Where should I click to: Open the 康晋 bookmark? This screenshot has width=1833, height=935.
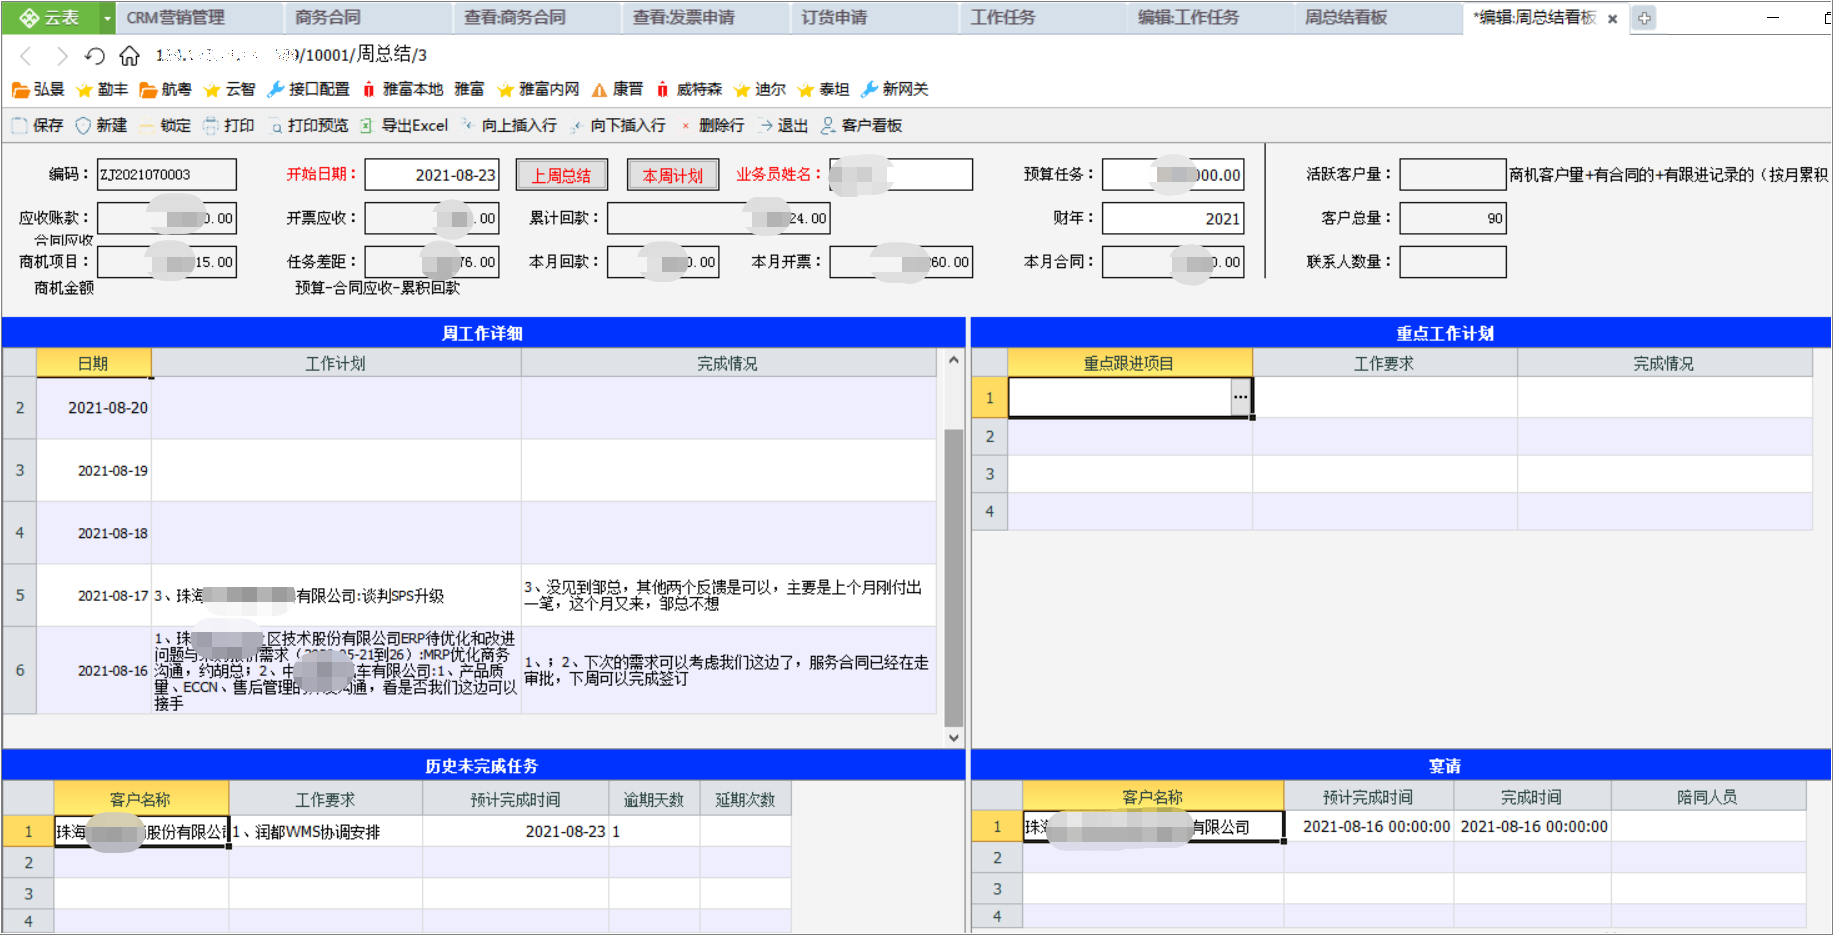click(617, 89)
